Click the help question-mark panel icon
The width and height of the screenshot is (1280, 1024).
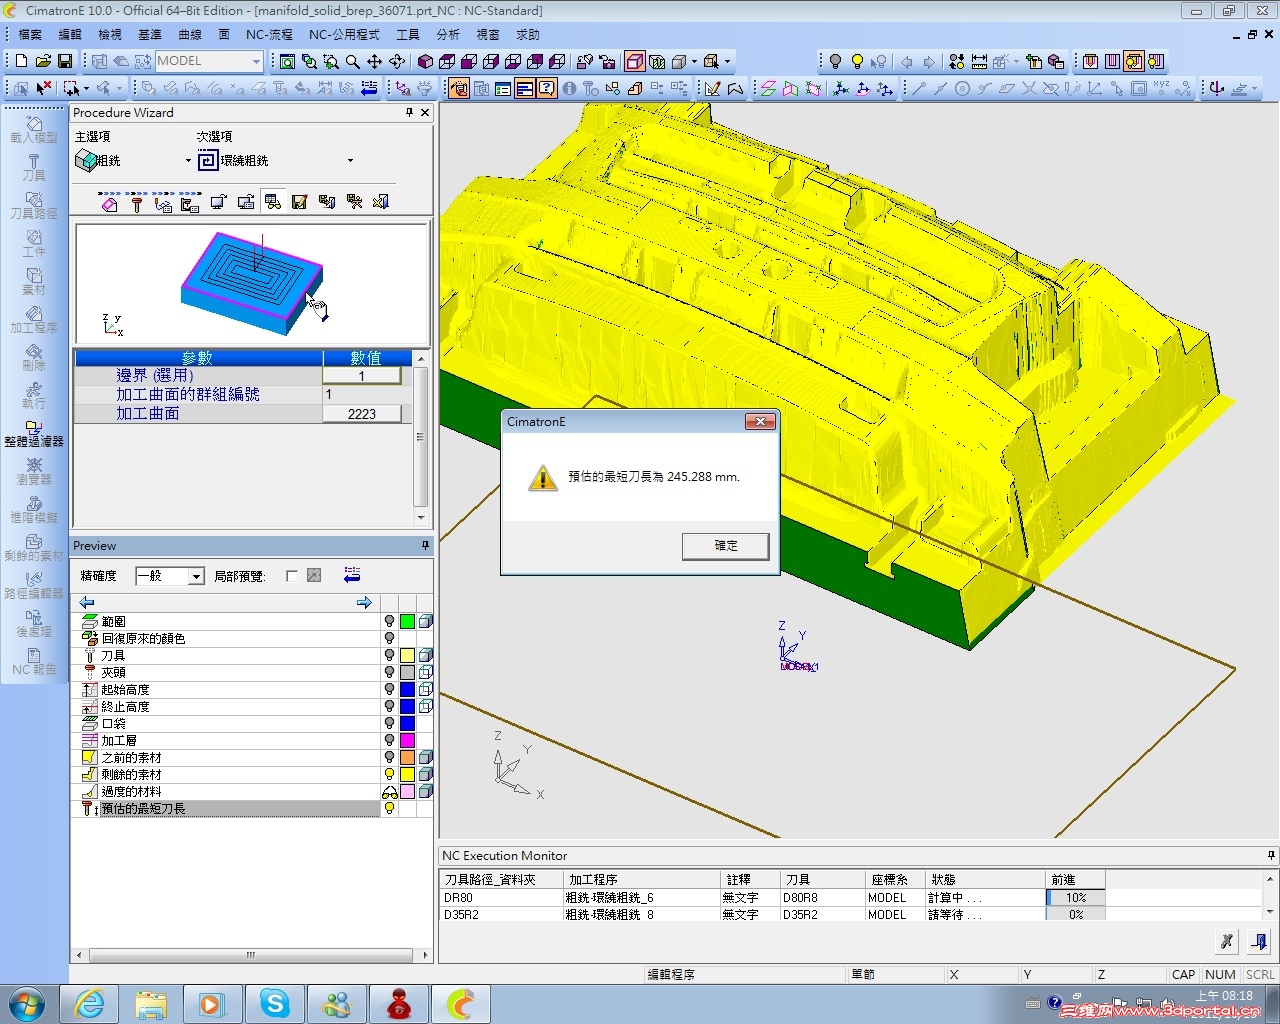pyautogui.click(x=547, y=88)
